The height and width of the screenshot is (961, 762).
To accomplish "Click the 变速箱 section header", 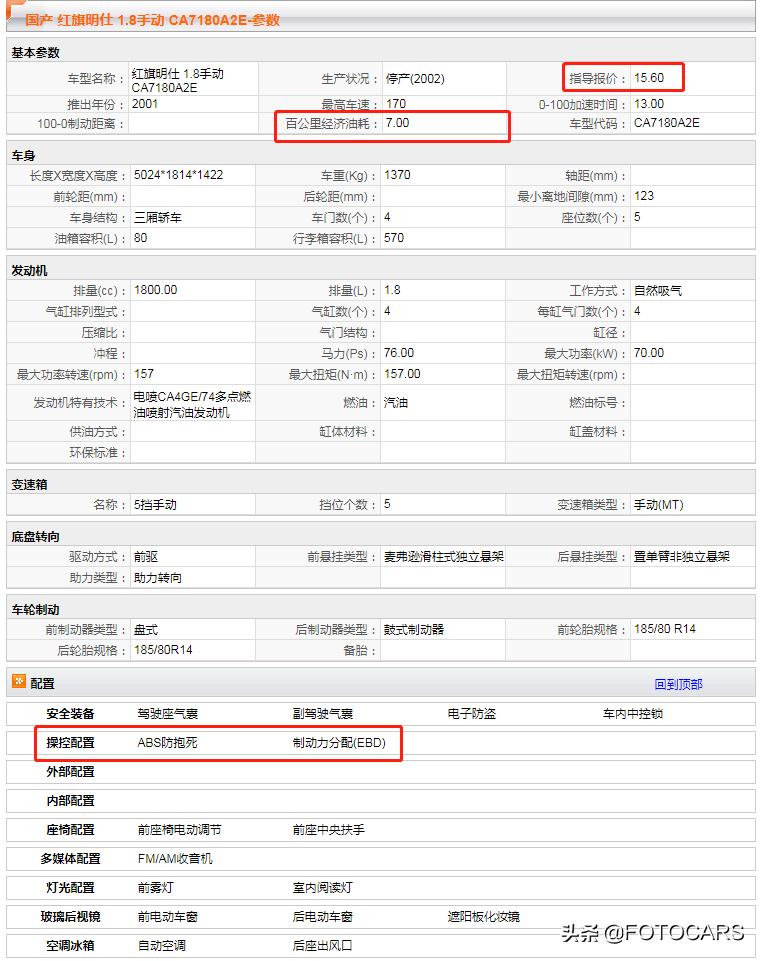I will tap(29, 484).
